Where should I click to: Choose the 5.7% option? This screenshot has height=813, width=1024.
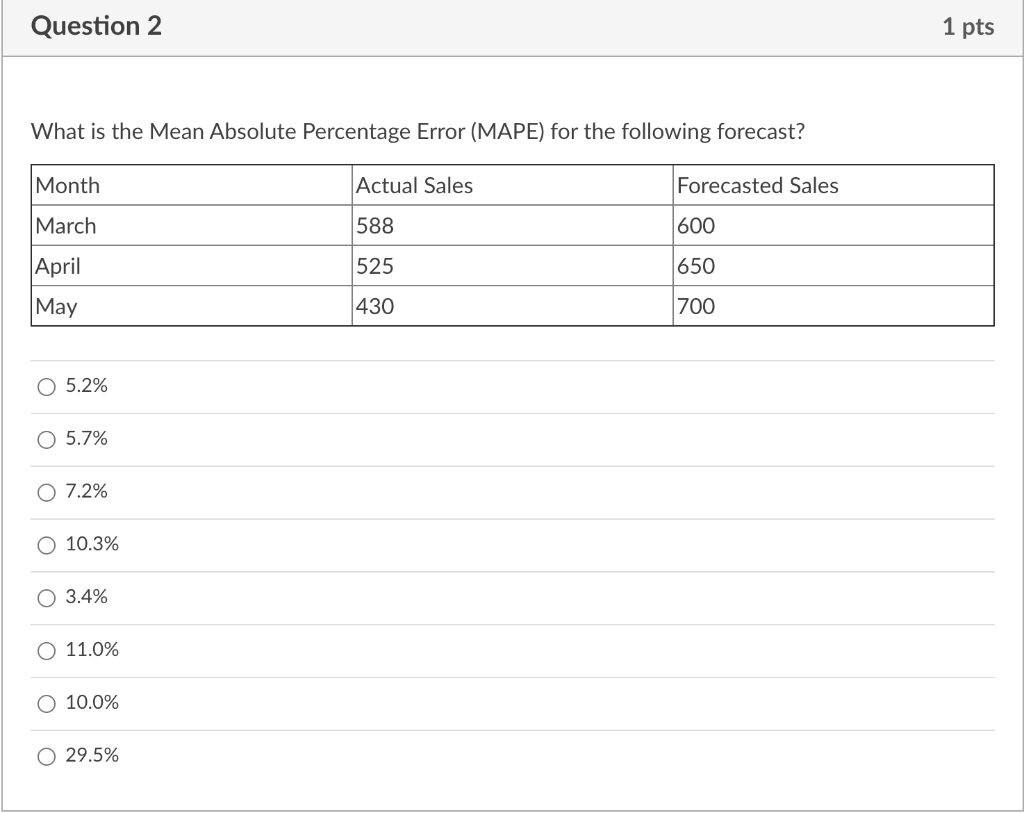point(46,439)
